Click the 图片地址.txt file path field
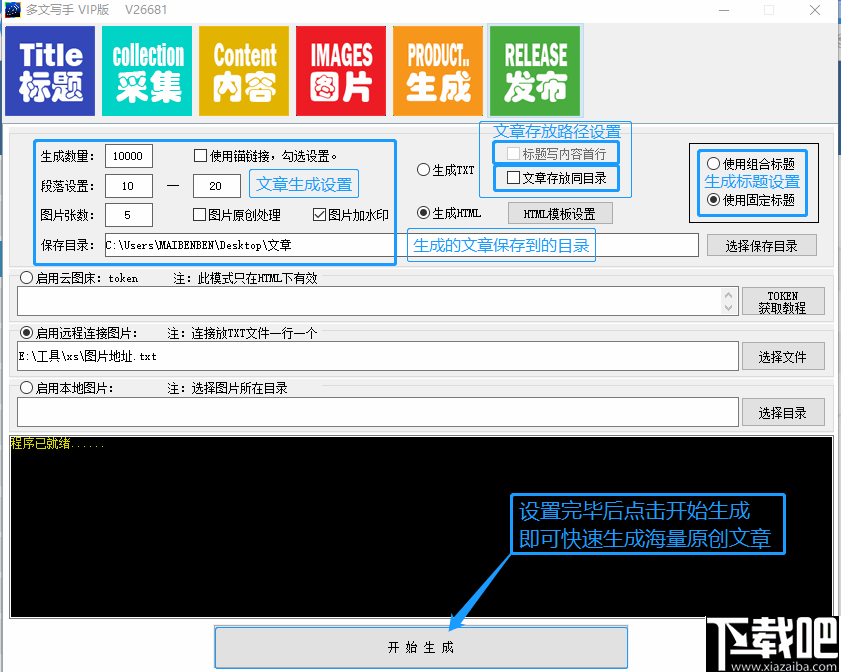Image resolution: width=841 pixels, height=672 pixels. tap(370, 355)
